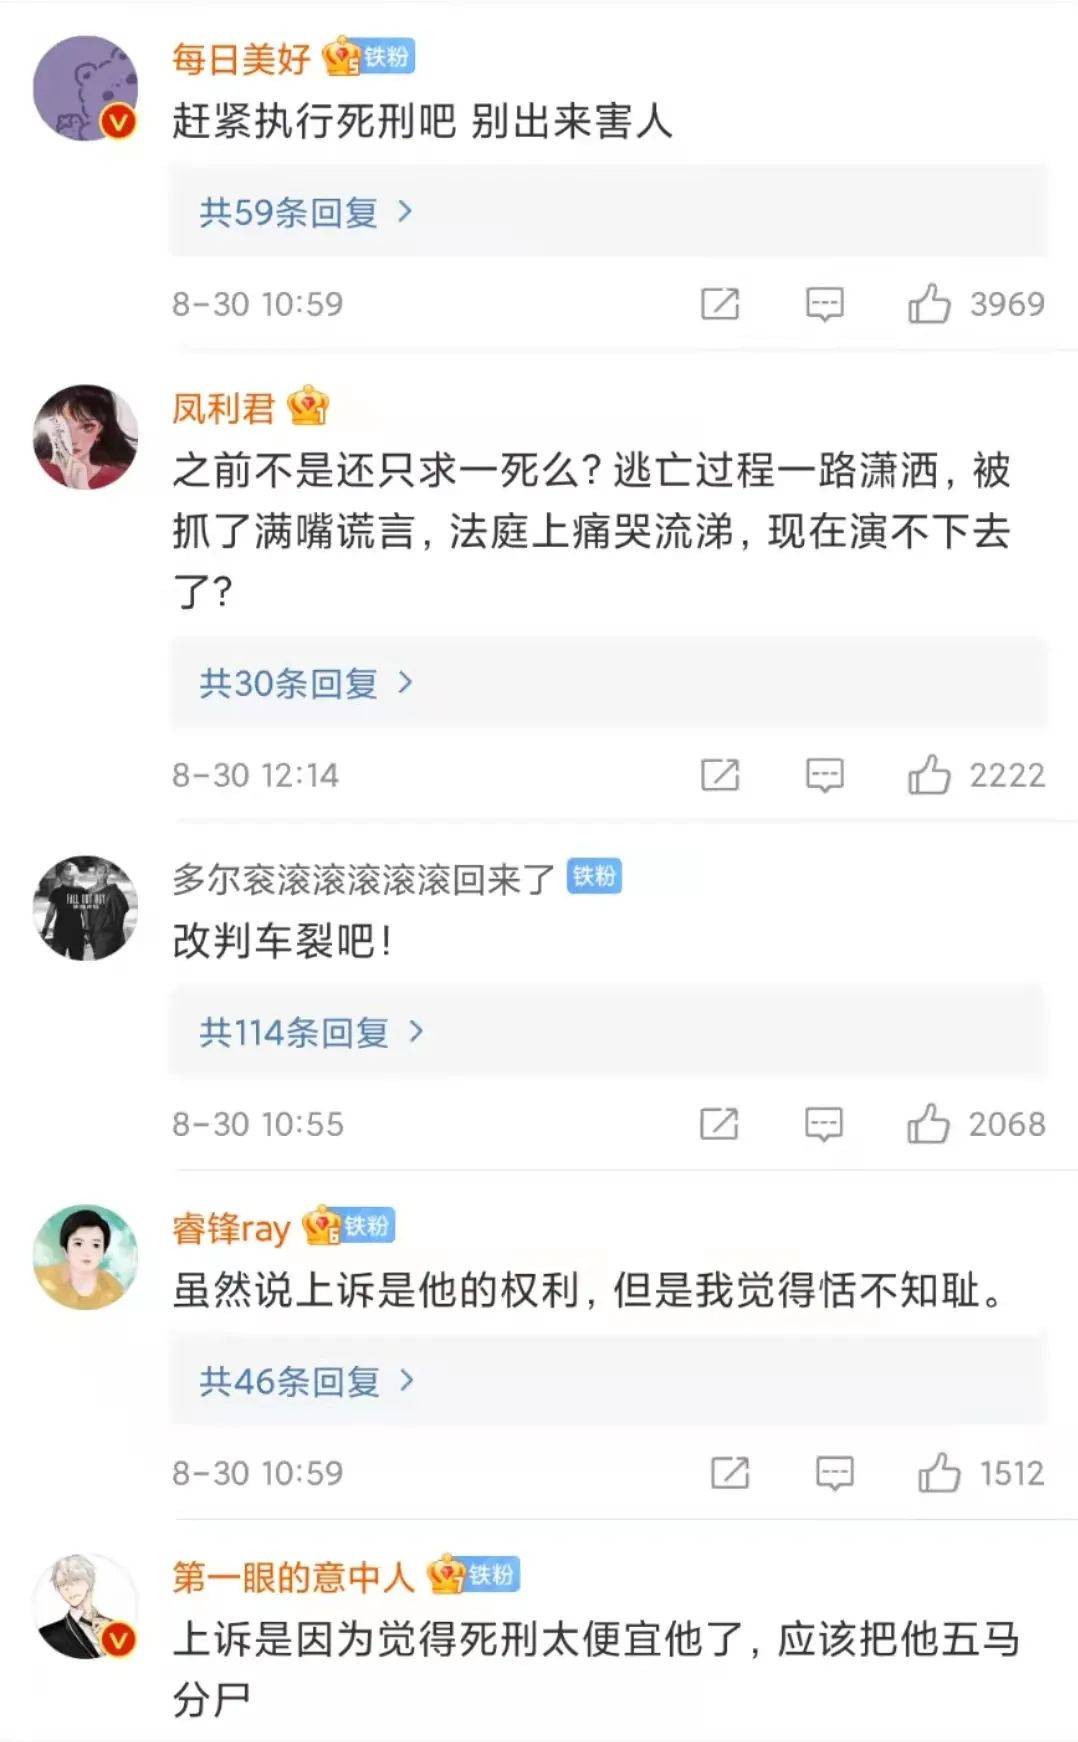The width and height of the screenshot is (1078, 1742).
Task: Expand the 共46条回复 replies
Action: [306, 1381]
